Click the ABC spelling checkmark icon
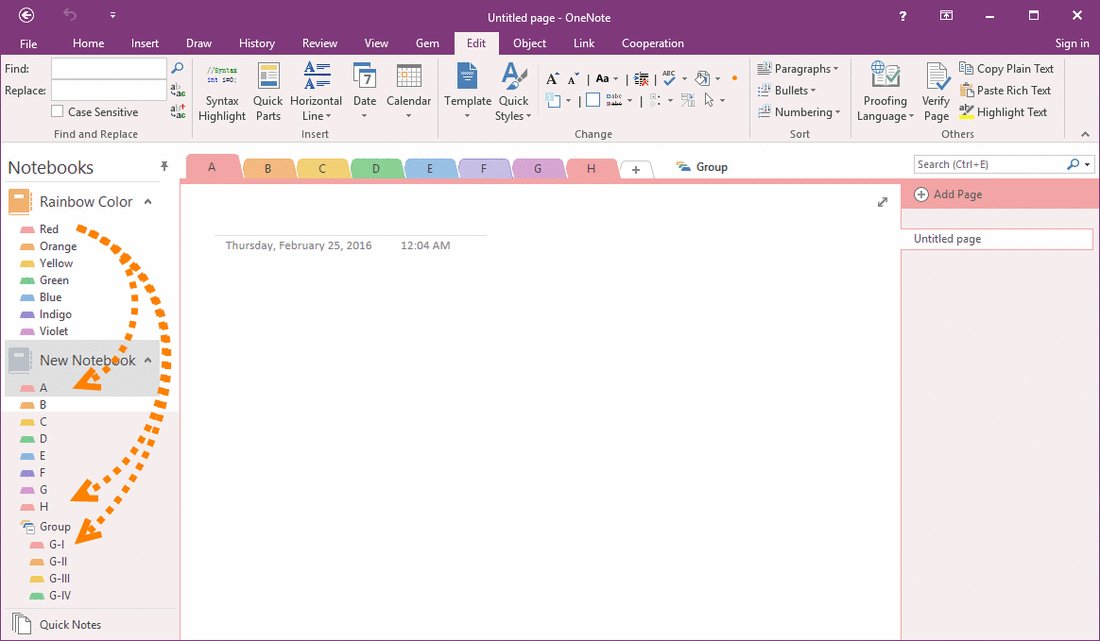This screenshot has height=641, width=1100. point(669,78)
